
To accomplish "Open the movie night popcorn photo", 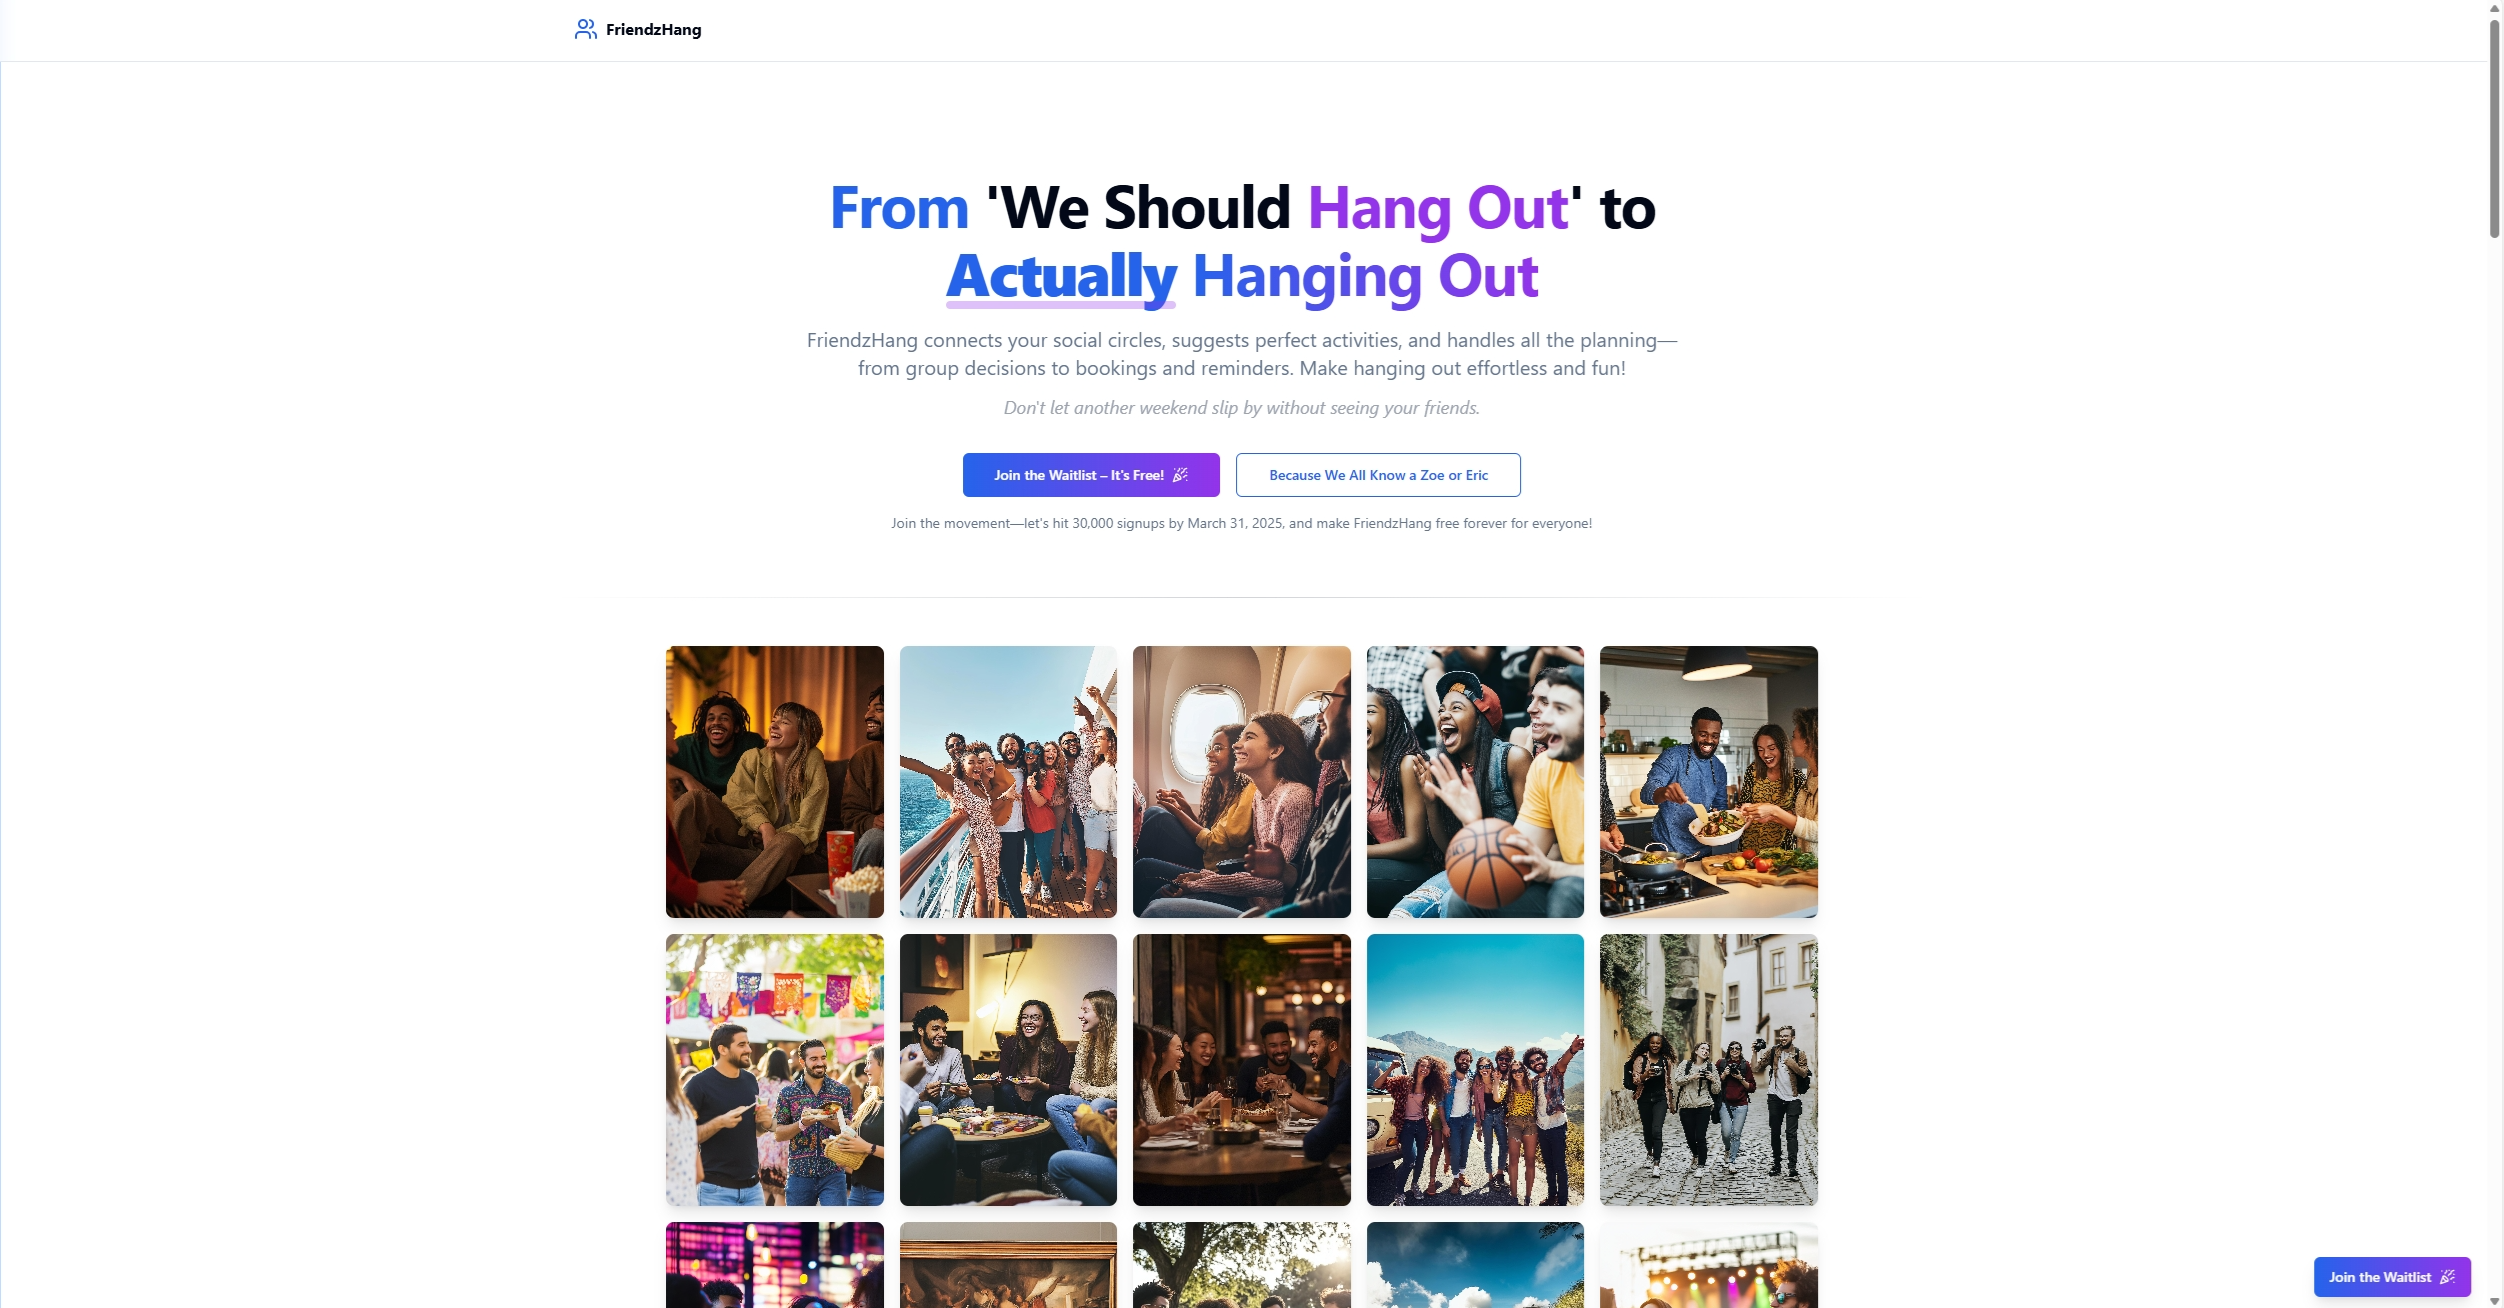I will tap(775, 782).
